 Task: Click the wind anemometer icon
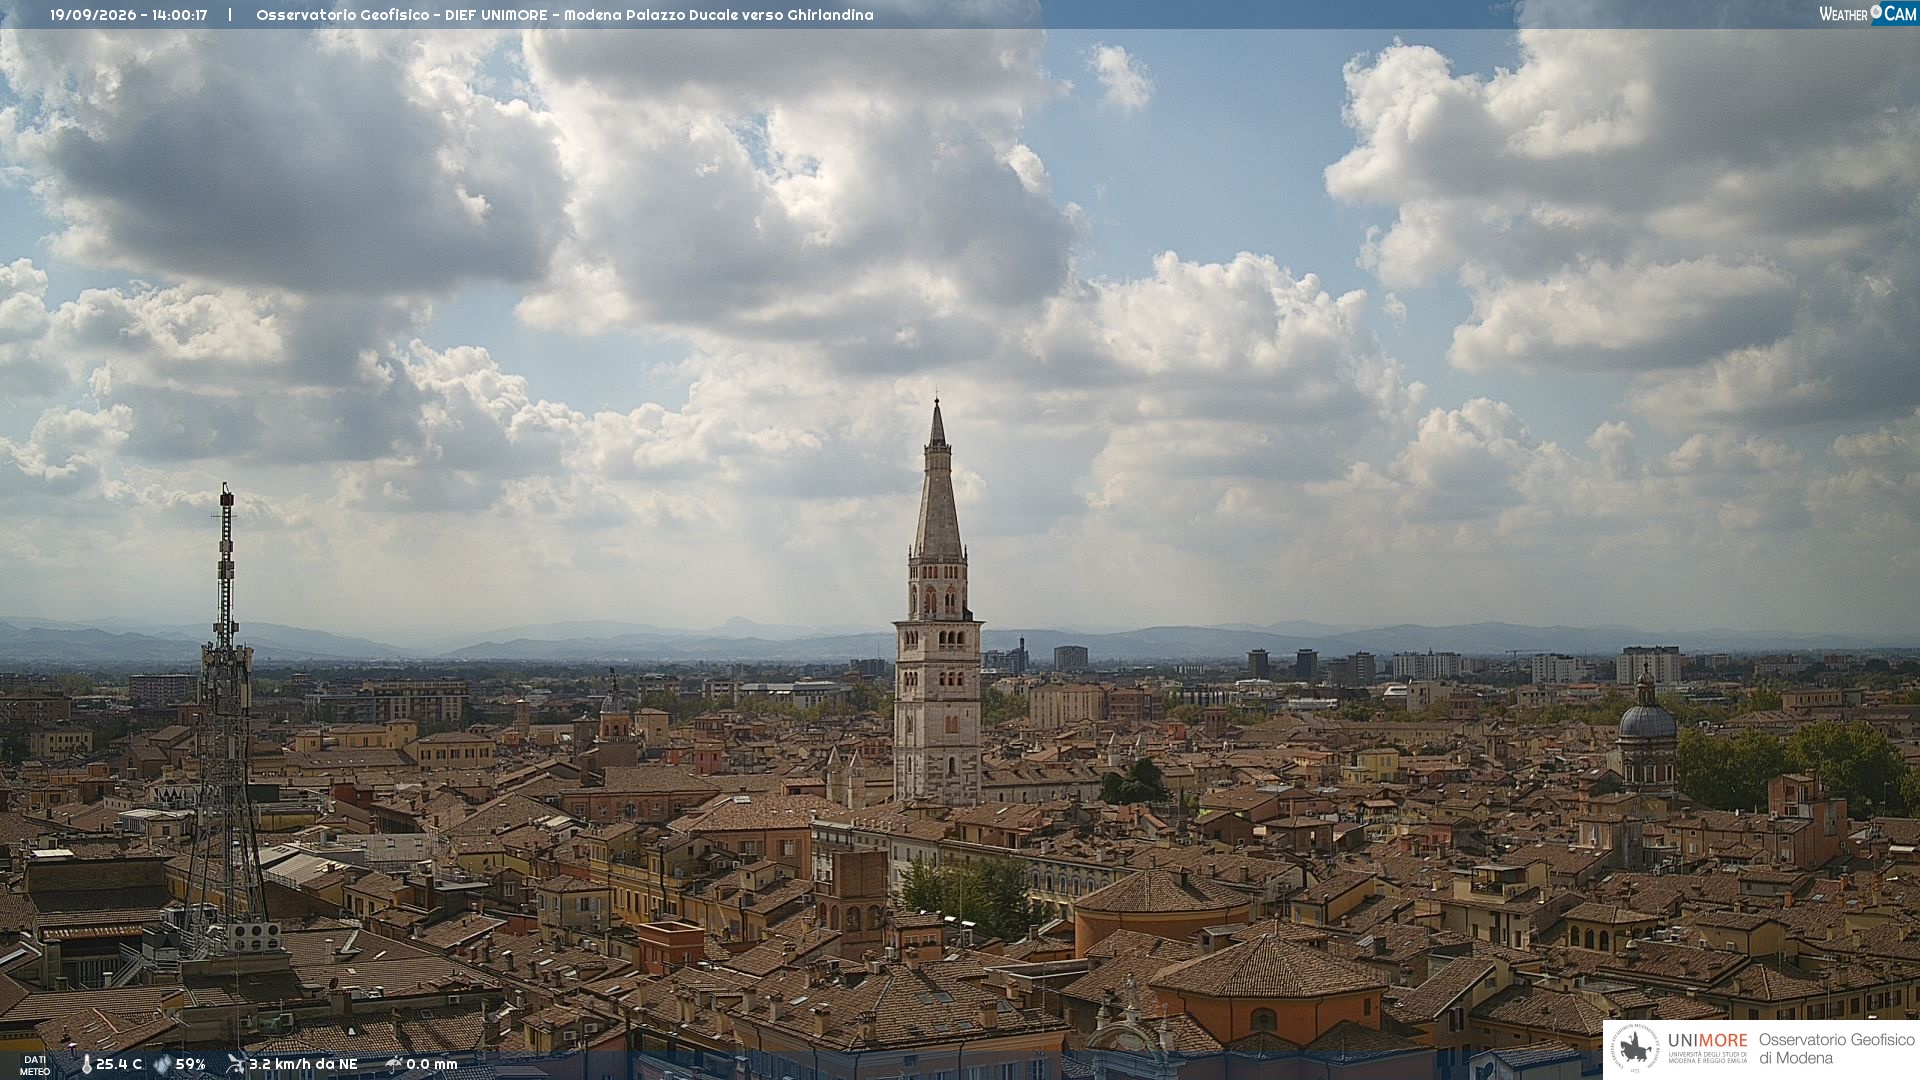pos(235,1064)
